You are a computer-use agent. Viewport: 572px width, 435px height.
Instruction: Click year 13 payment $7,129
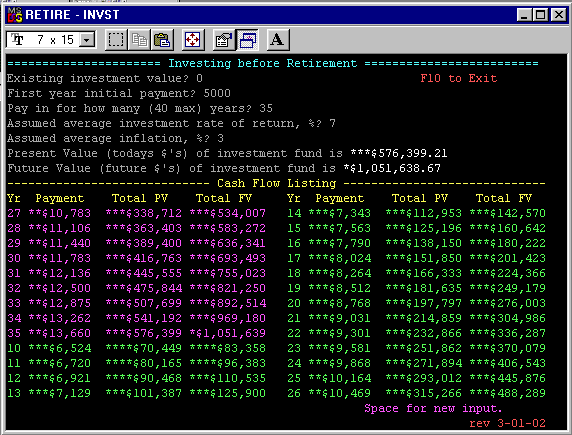(x=59, y=393)
